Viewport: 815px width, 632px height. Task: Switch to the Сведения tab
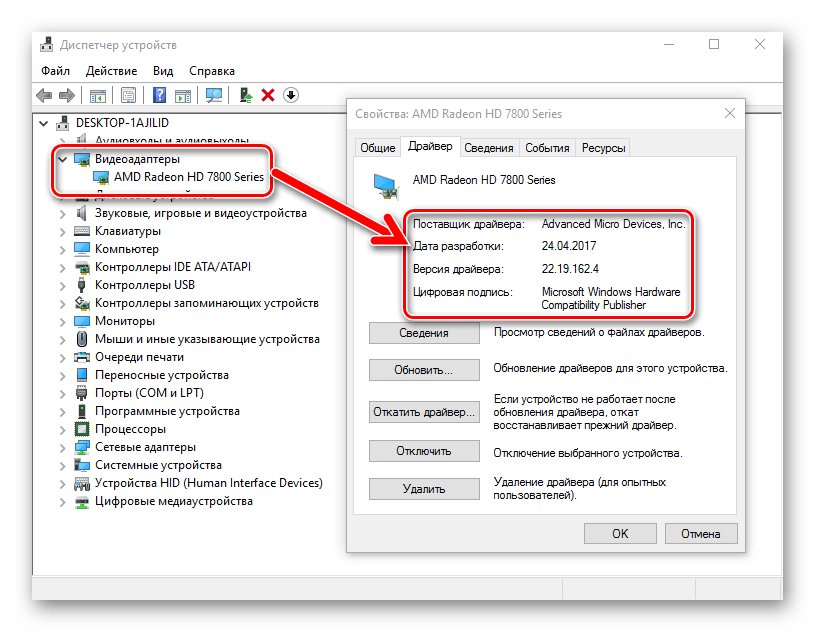click(x=489, y=147)
